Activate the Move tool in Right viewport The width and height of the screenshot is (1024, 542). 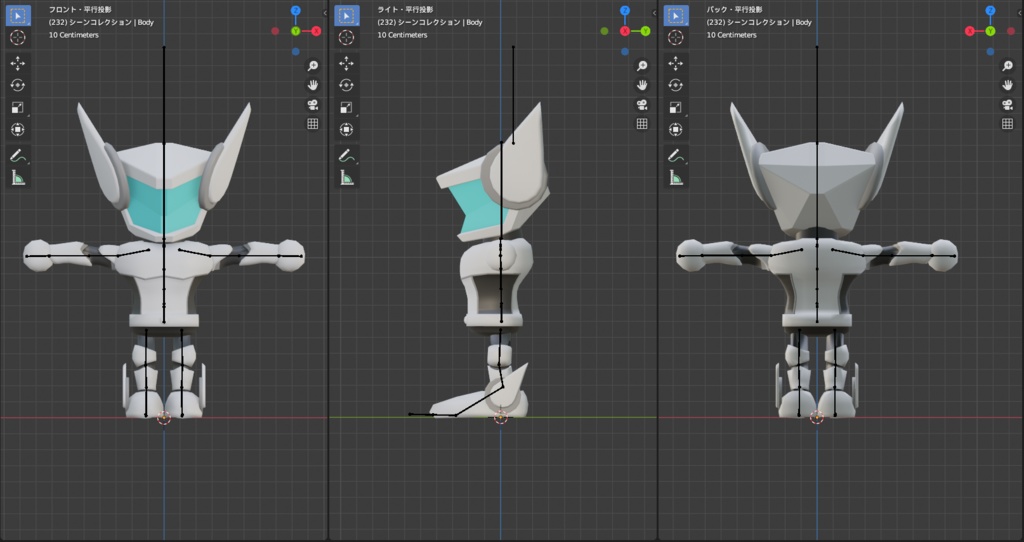pos(347,63)
